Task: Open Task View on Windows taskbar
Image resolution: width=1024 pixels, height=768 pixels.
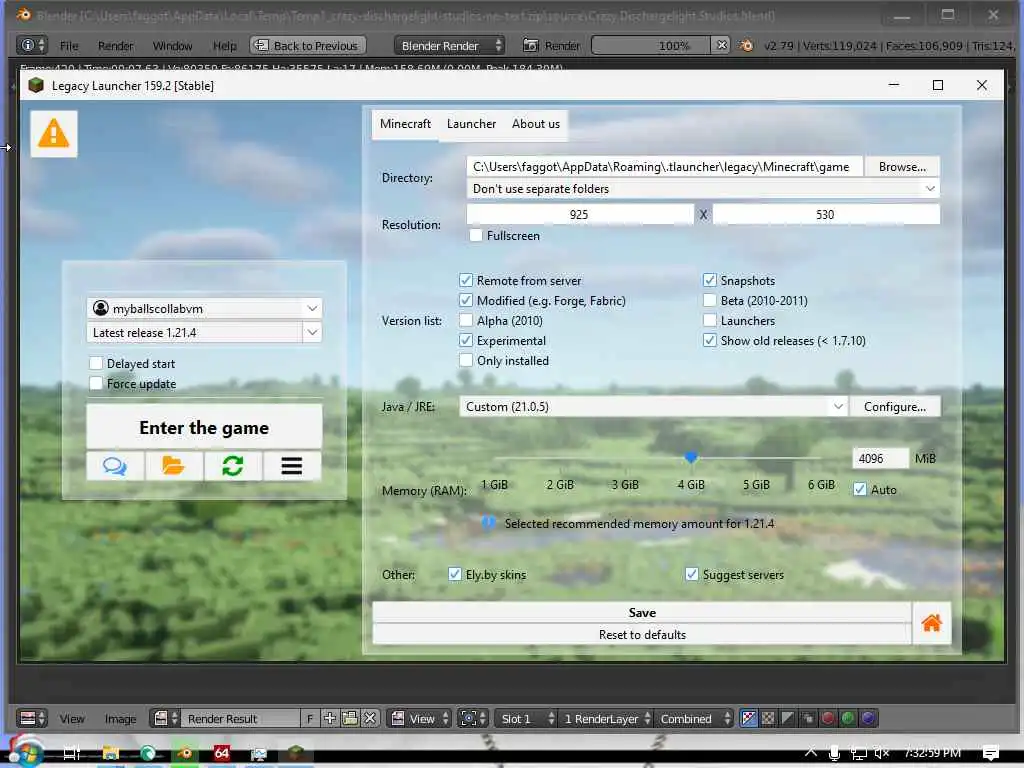Action: [x=72, y=753]
